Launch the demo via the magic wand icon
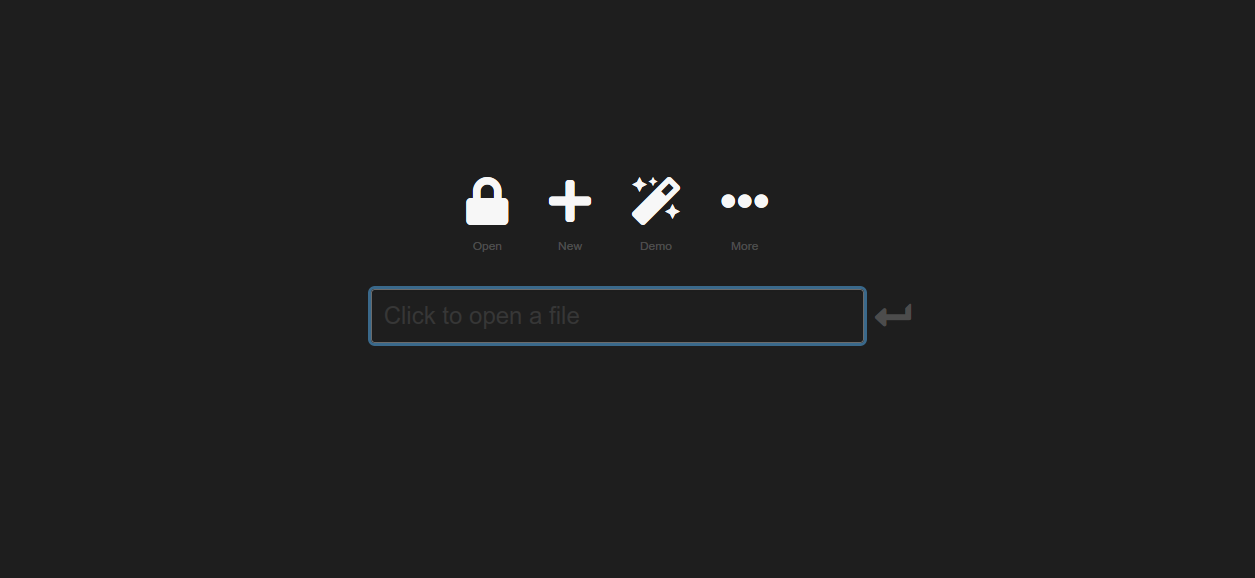The width and height of the screenshot is (1255, 578). tap(656, 201)
